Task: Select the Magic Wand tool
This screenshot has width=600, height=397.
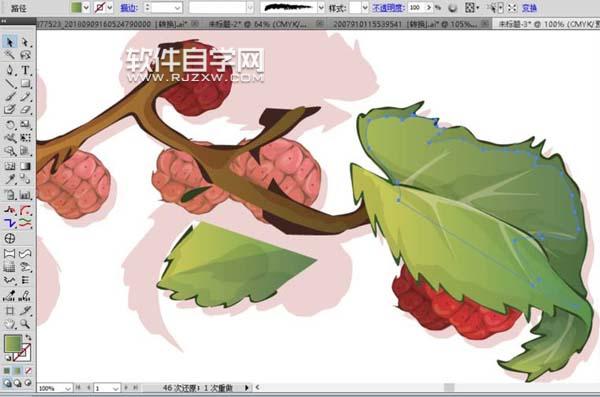Action: click(x=10, y=55)
